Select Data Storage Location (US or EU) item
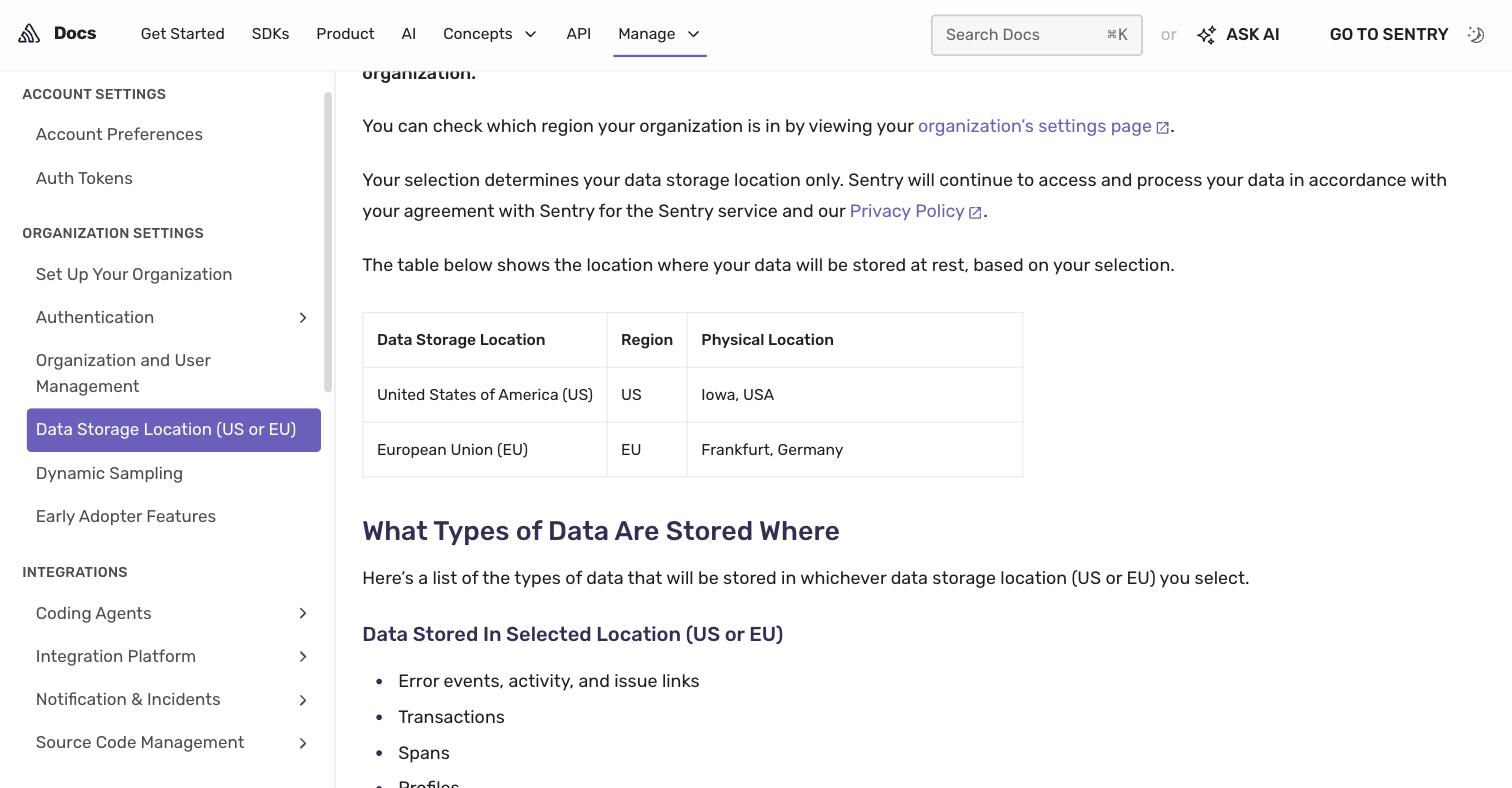The height and width of the screenshot is (788, 1512). tap(174, 430)
